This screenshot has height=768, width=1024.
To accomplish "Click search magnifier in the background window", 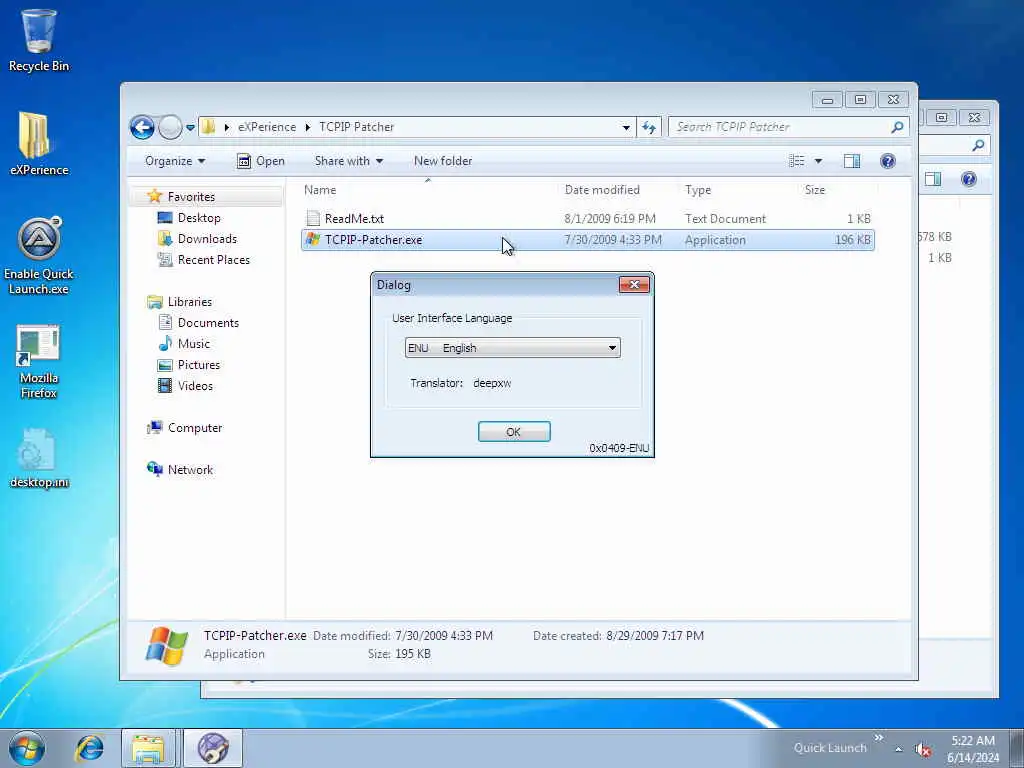I will coord(978,145).
